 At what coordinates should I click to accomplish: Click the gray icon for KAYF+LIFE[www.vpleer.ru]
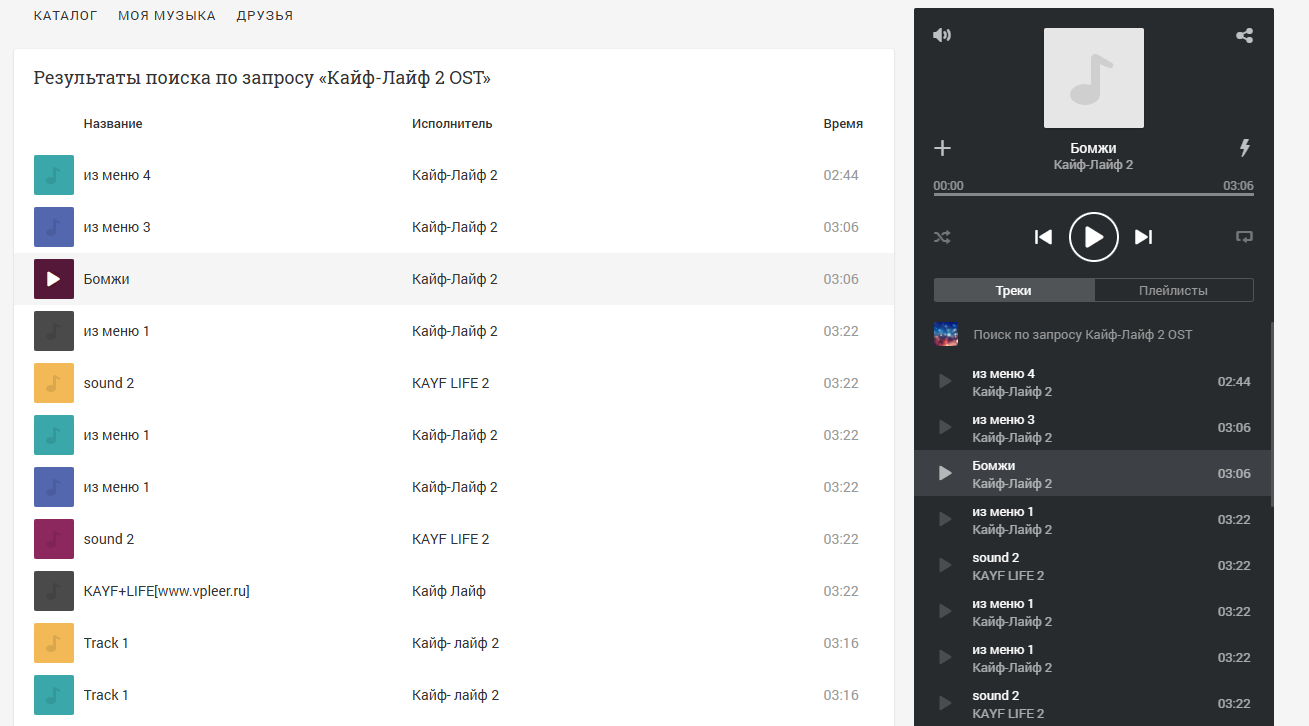54,591
